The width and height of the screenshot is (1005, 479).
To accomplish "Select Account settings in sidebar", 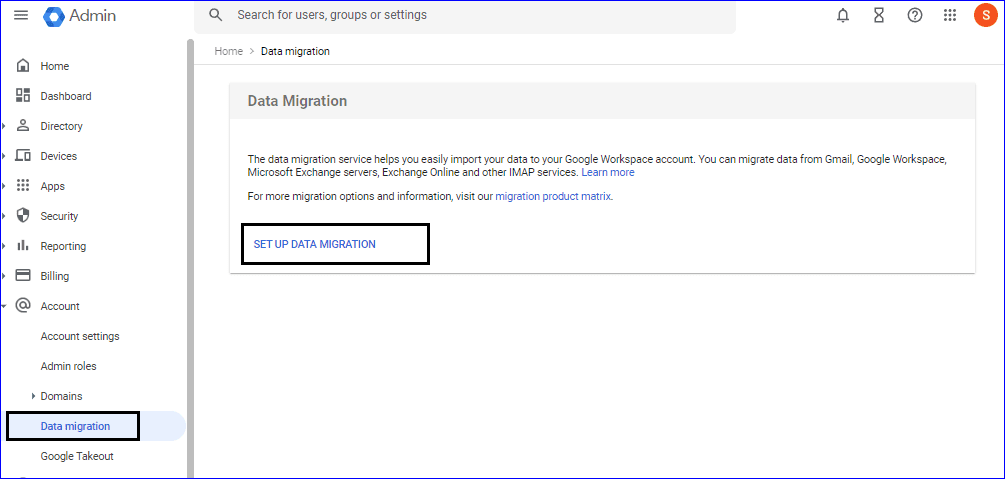I will coord(80,336).
